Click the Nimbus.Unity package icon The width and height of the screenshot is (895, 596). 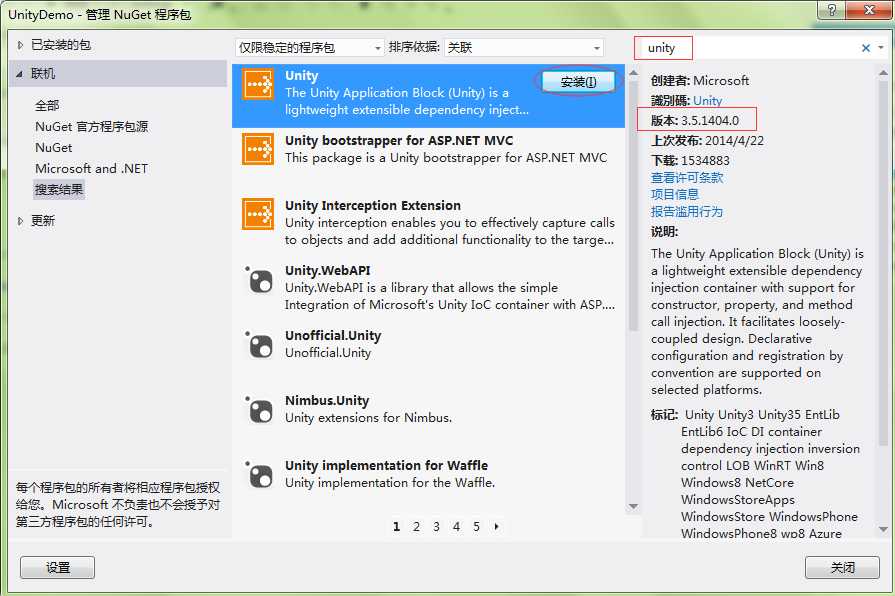pos(260,410)
